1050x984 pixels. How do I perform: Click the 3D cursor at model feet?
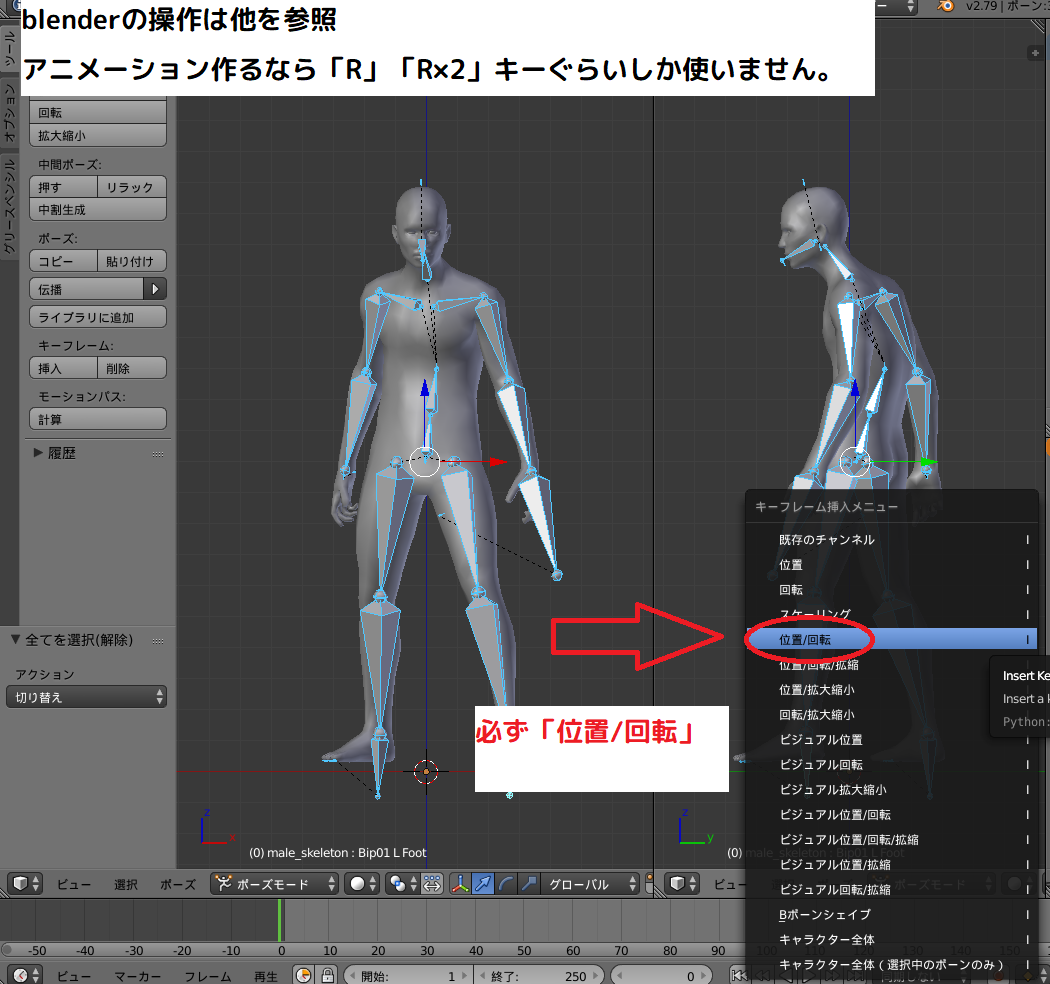coord(426,772)
